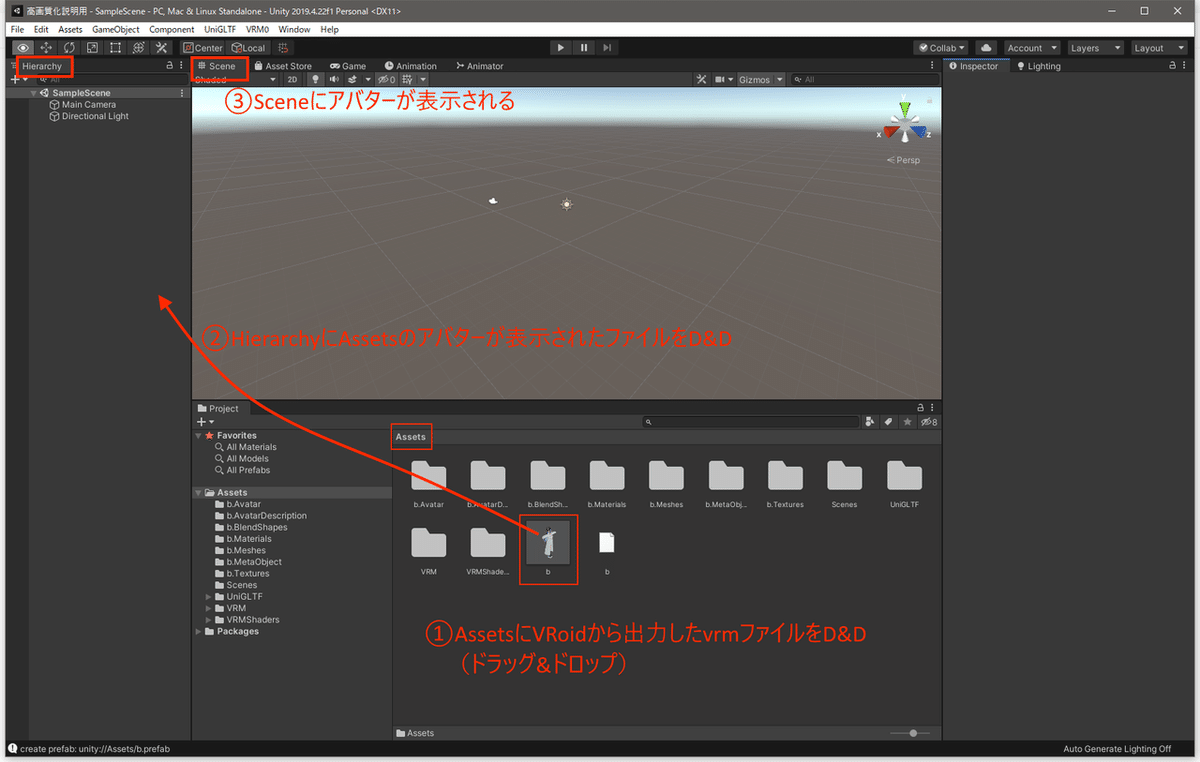This screenshot has width=1200, height=762.
Task: Save search to Favorites star icon
Action: 908,422
